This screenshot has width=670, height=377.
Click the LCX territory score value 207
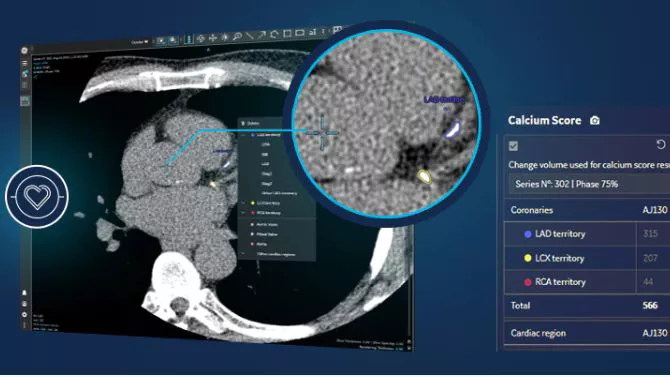(650, 258)
